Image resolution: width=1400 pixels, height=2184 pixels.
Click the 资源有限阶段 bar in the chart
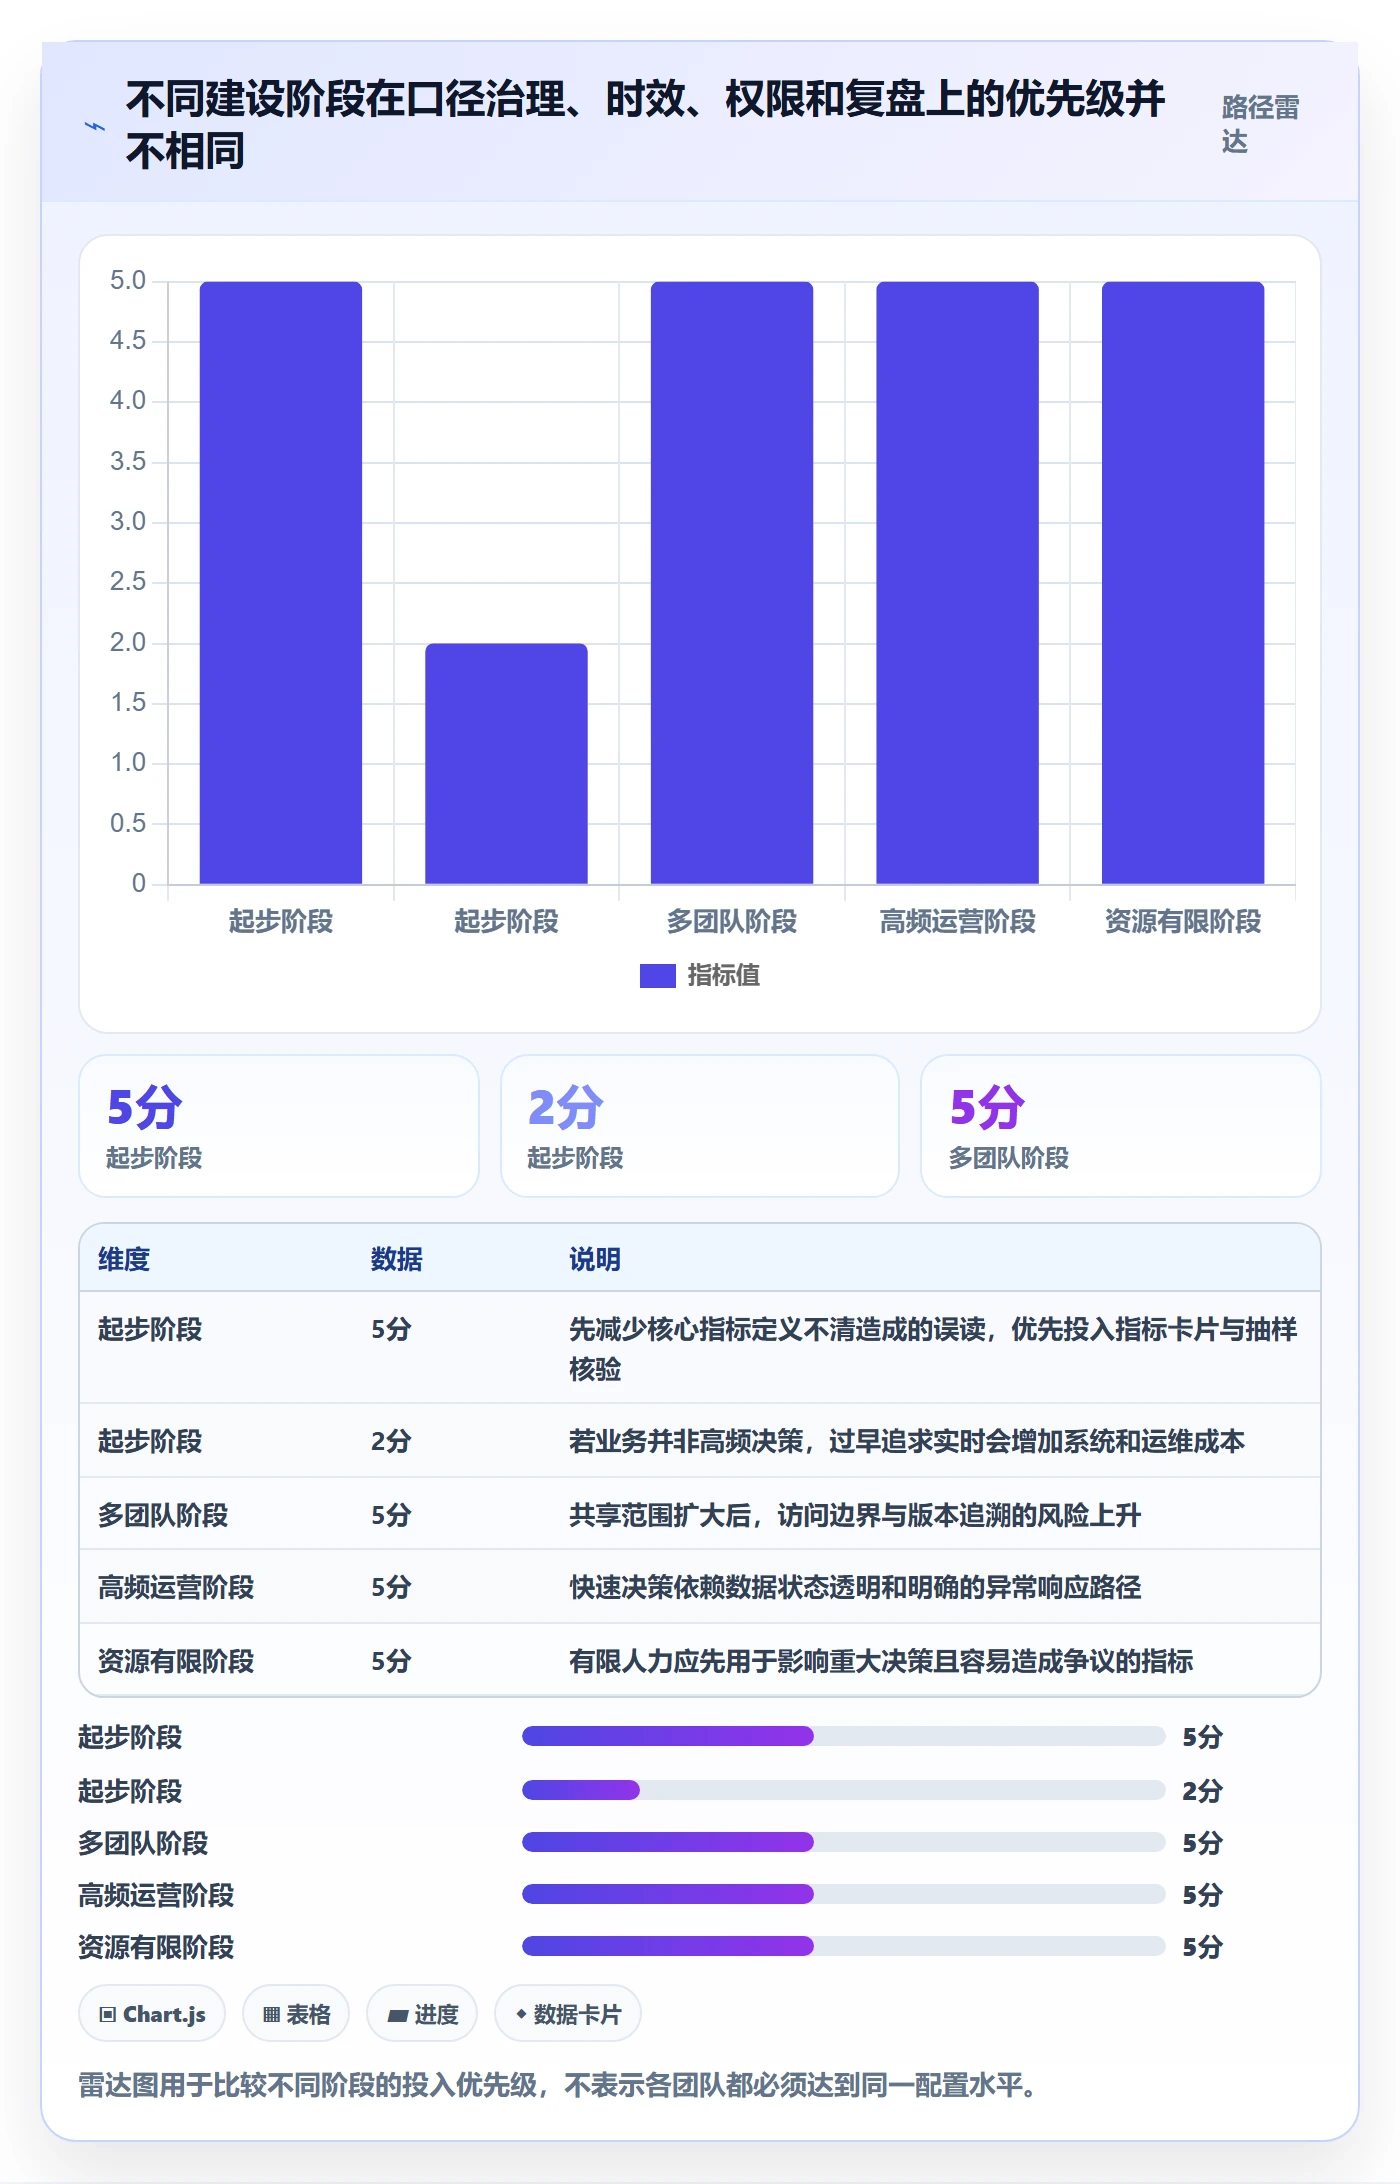pos(1183,583)
